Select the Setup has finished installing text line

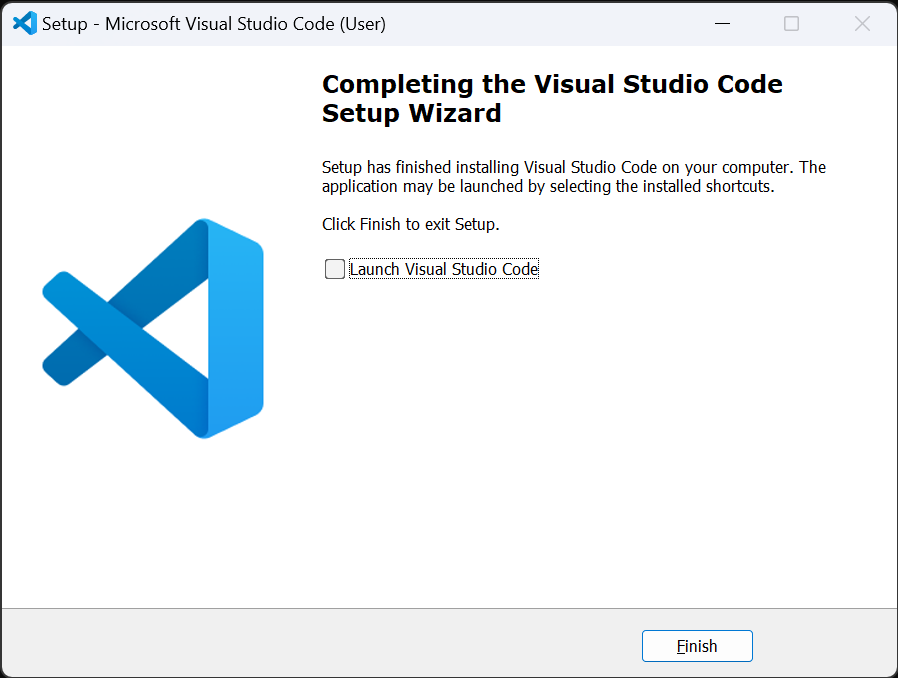coord(574,167)
